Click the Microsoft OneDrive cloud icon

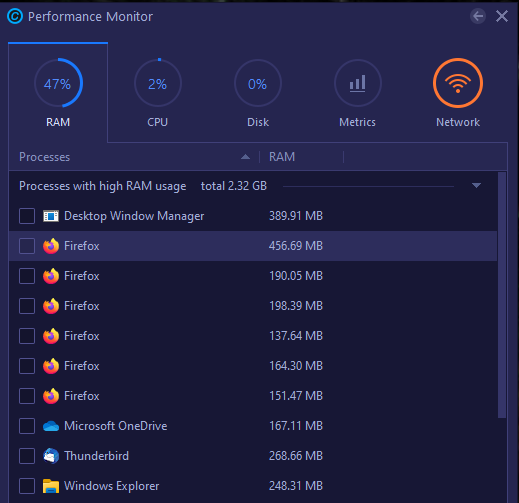[x=51, y=426]
